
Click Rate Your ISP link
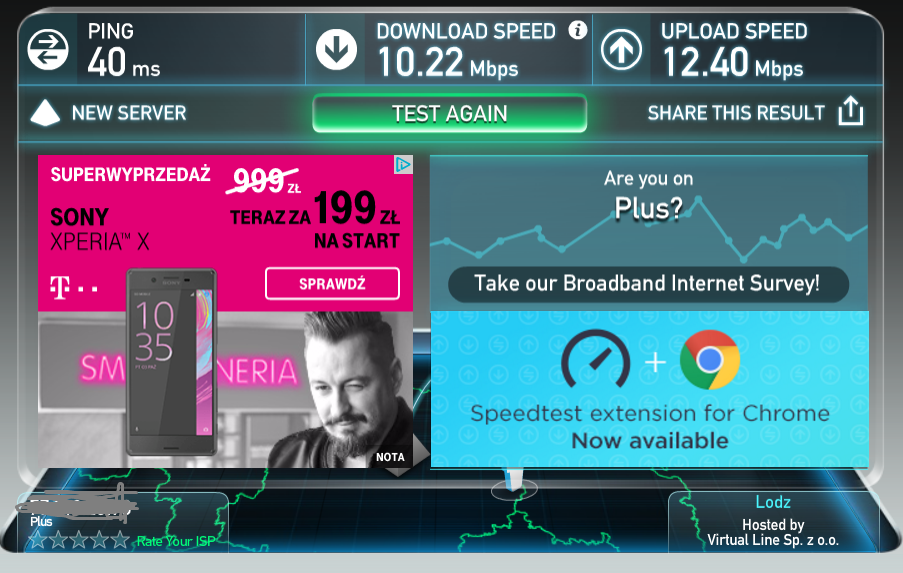click(176, 541)
